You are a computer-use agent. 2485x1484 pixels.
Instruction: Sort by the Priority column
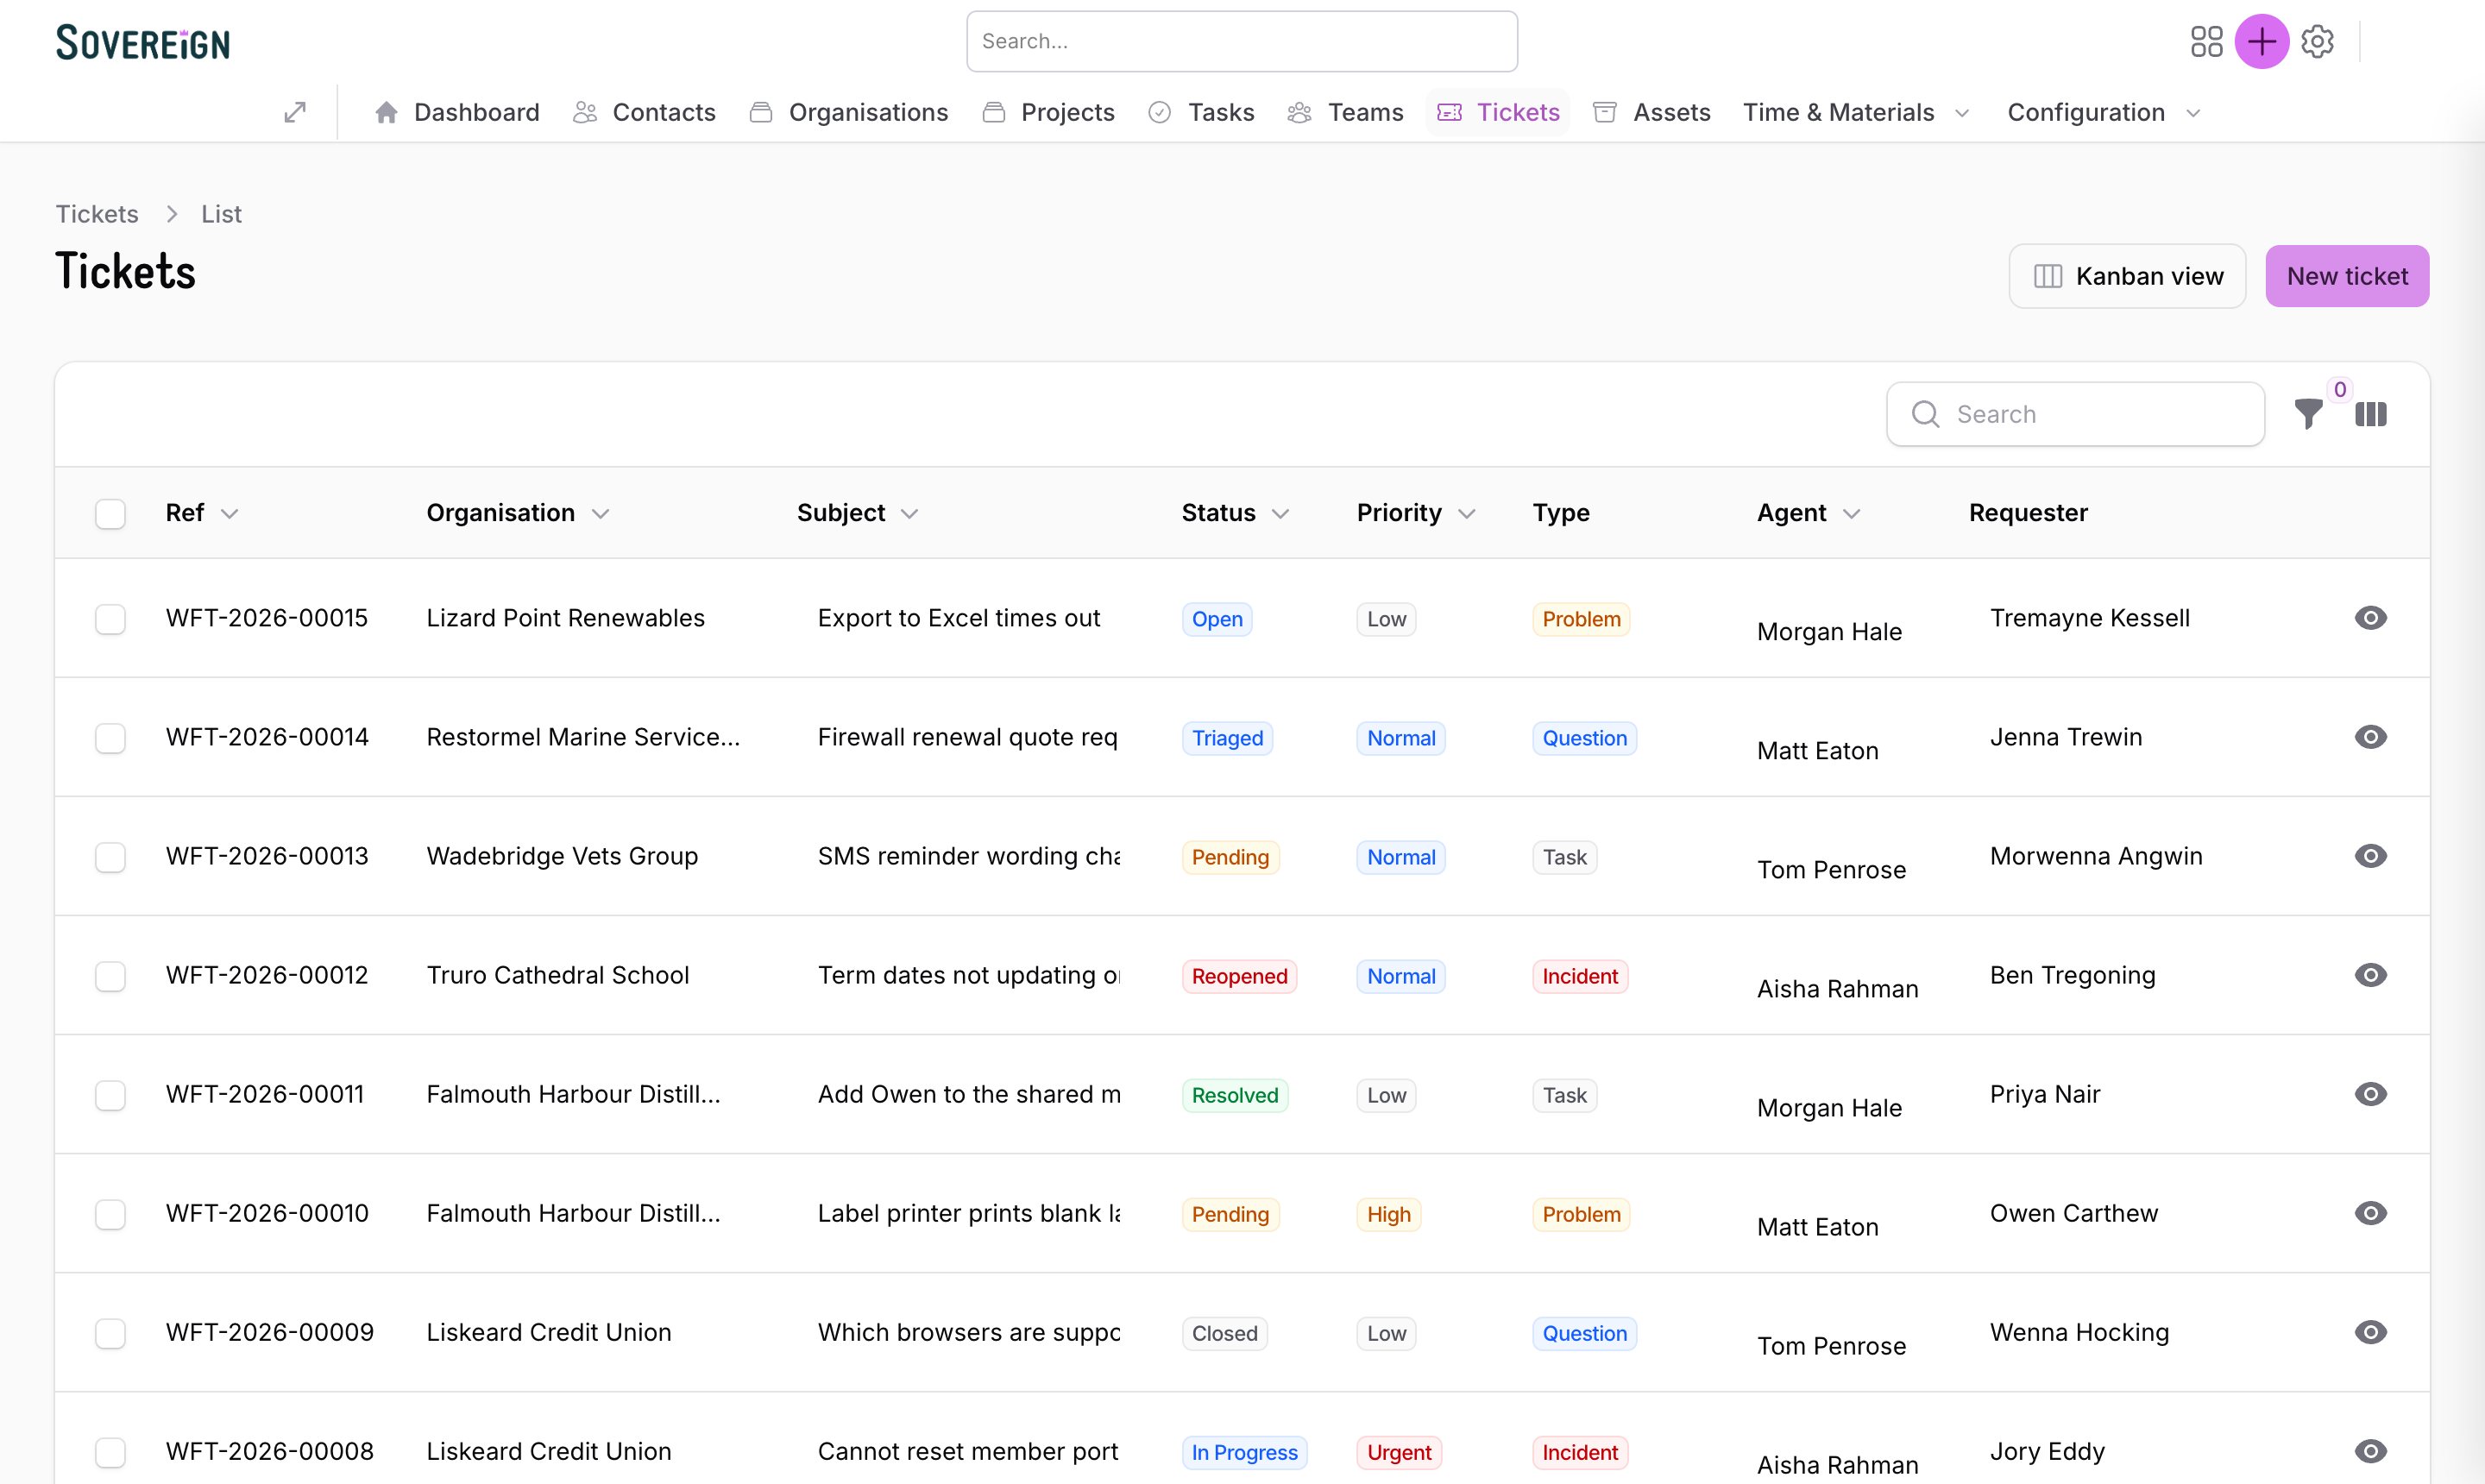click(x=1416, y=513)
